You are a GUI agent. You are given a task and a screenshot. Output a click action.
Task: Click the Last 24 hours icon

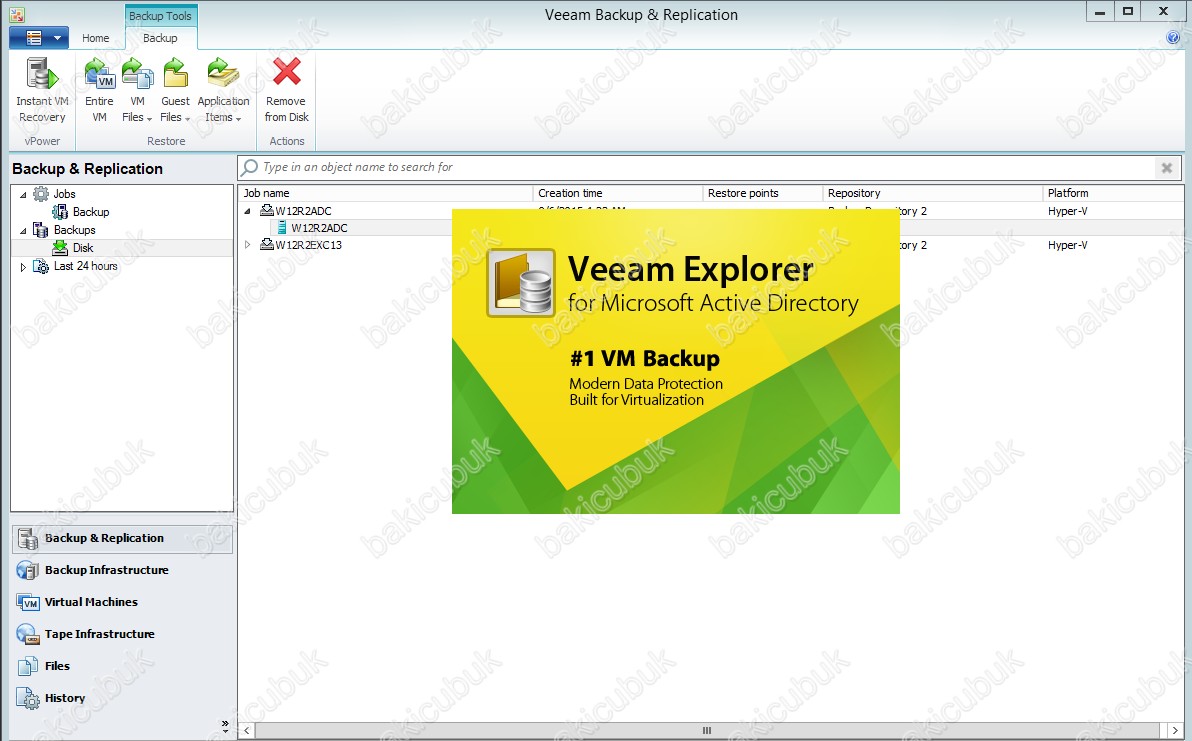click(41, 266)
